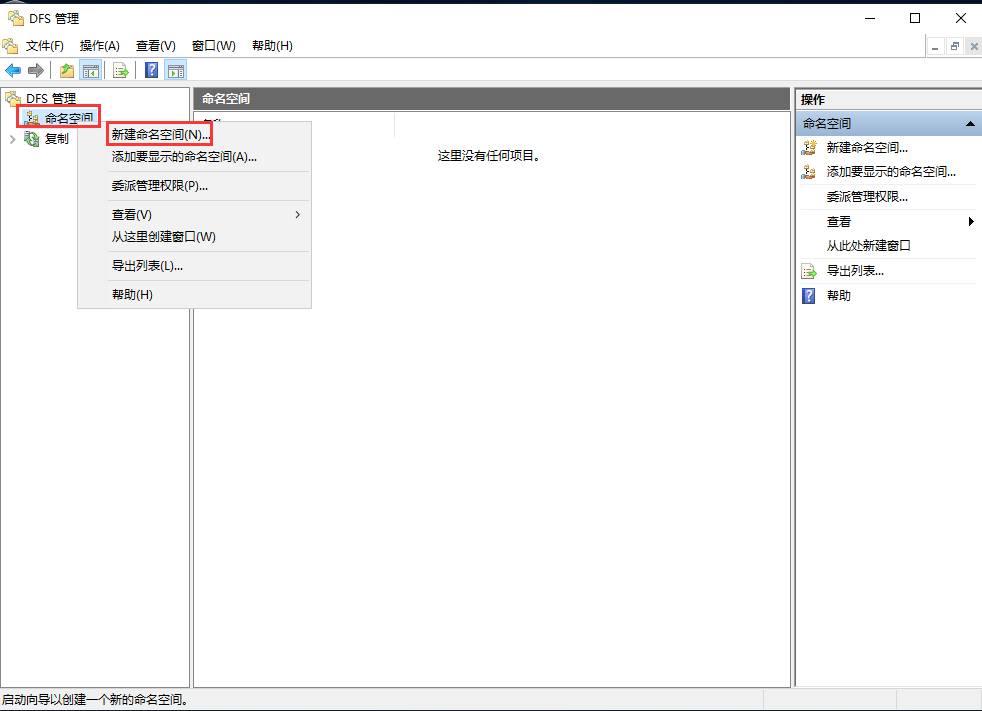Open the 窗口(W) menu
982x711 pixels.
[x=214, y=46]
